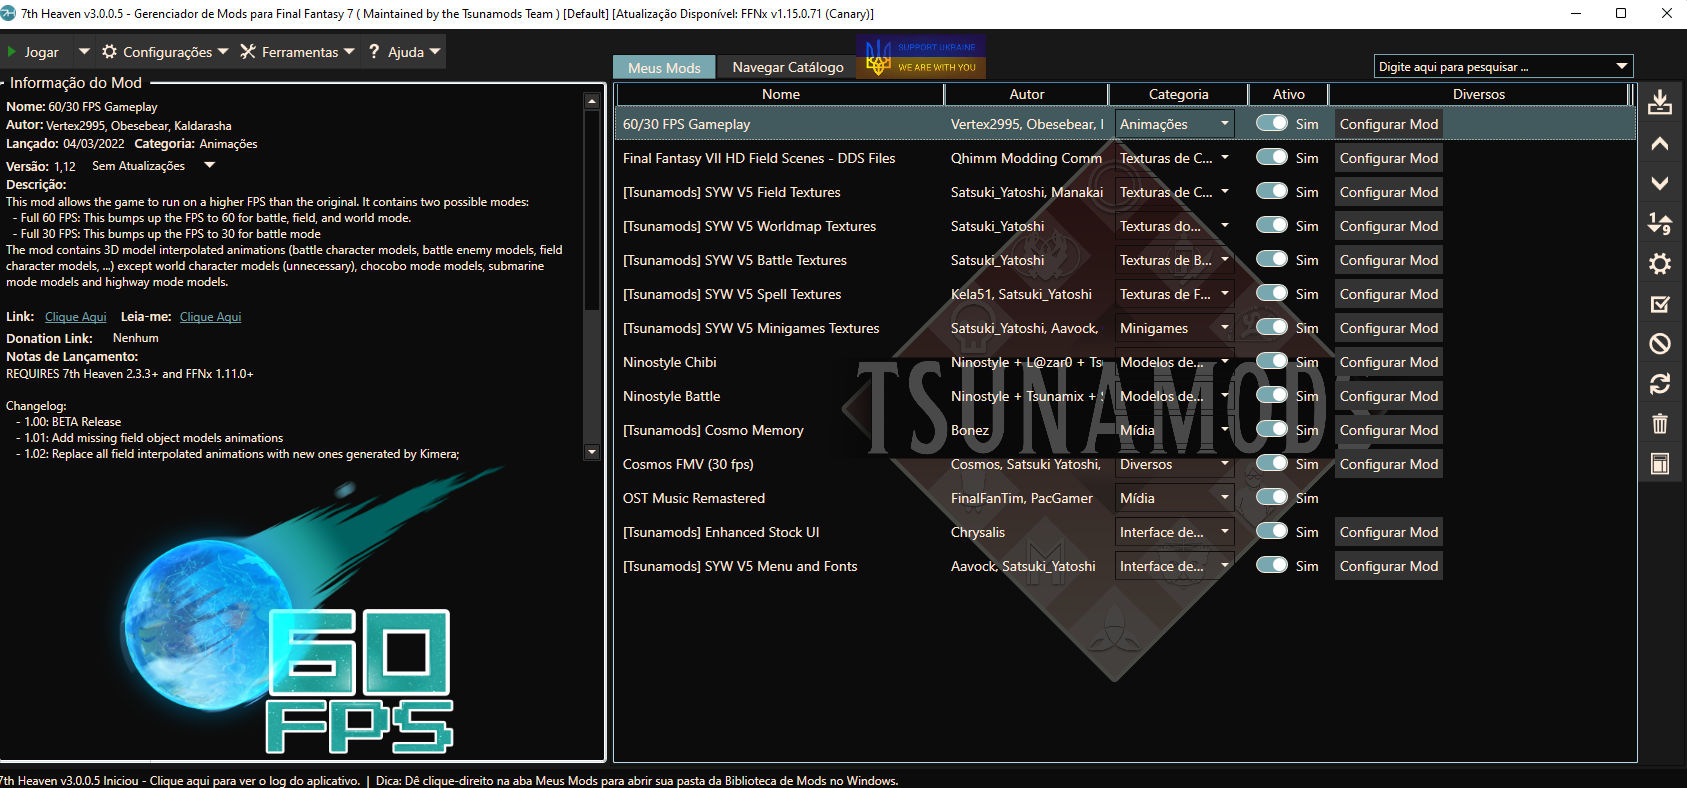1687x788 pixels.
Task: Toggle the Ninostyle Chibi mod active switch
Action: (x=1272, y=361)
